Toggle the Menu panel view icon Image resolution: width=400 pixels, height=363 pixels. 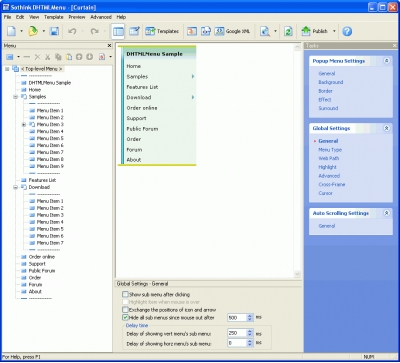(x=118, y=31)
